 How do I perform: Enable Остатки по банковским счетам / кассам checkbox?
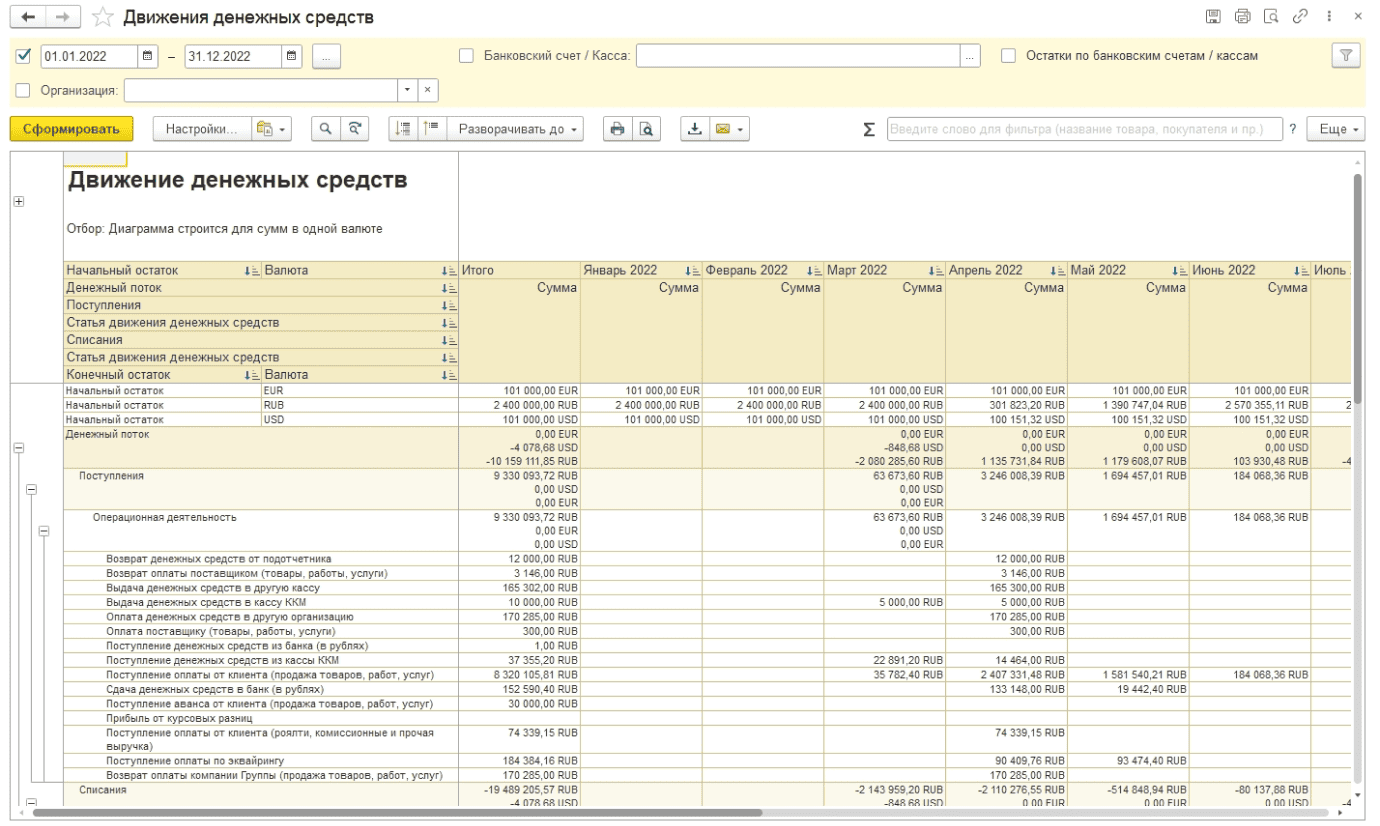click(x=1008, y=56)
